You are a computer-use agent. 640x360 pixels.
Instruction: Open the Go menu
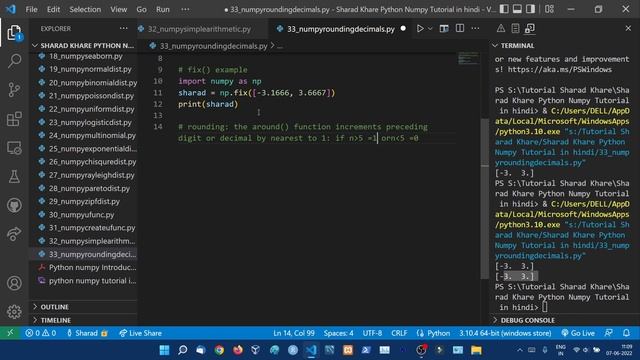[141, 9]
